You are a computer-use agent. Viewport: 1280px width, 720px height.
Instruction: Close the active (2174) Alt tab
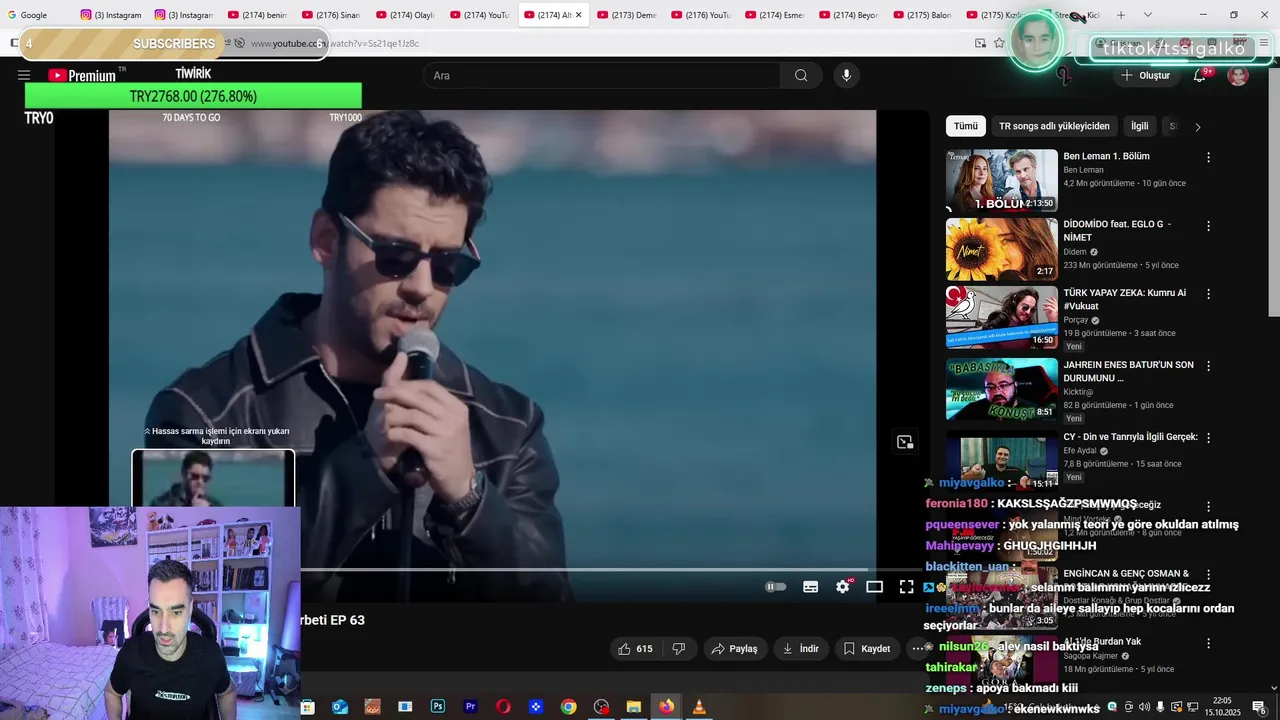[x=578, y=15]
